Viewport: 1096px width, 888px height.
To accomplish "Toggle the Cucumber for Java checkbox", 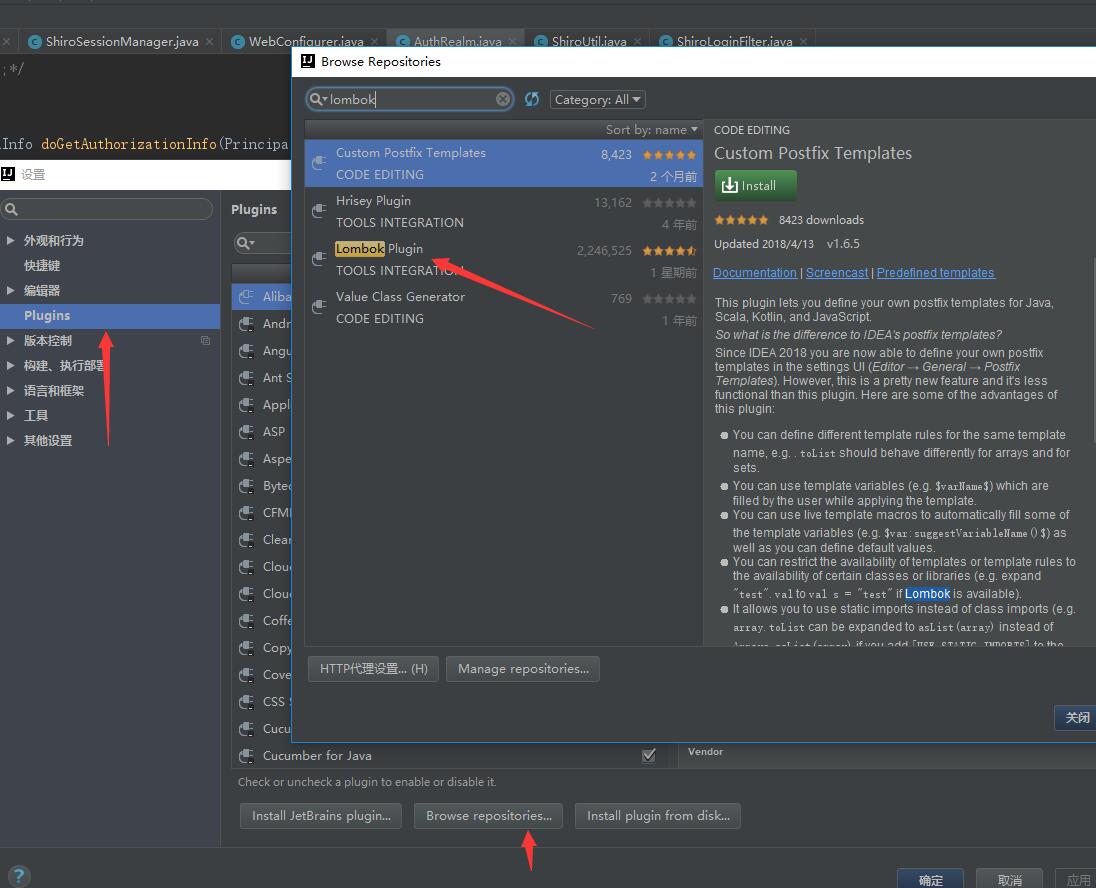I will (649, 756).
